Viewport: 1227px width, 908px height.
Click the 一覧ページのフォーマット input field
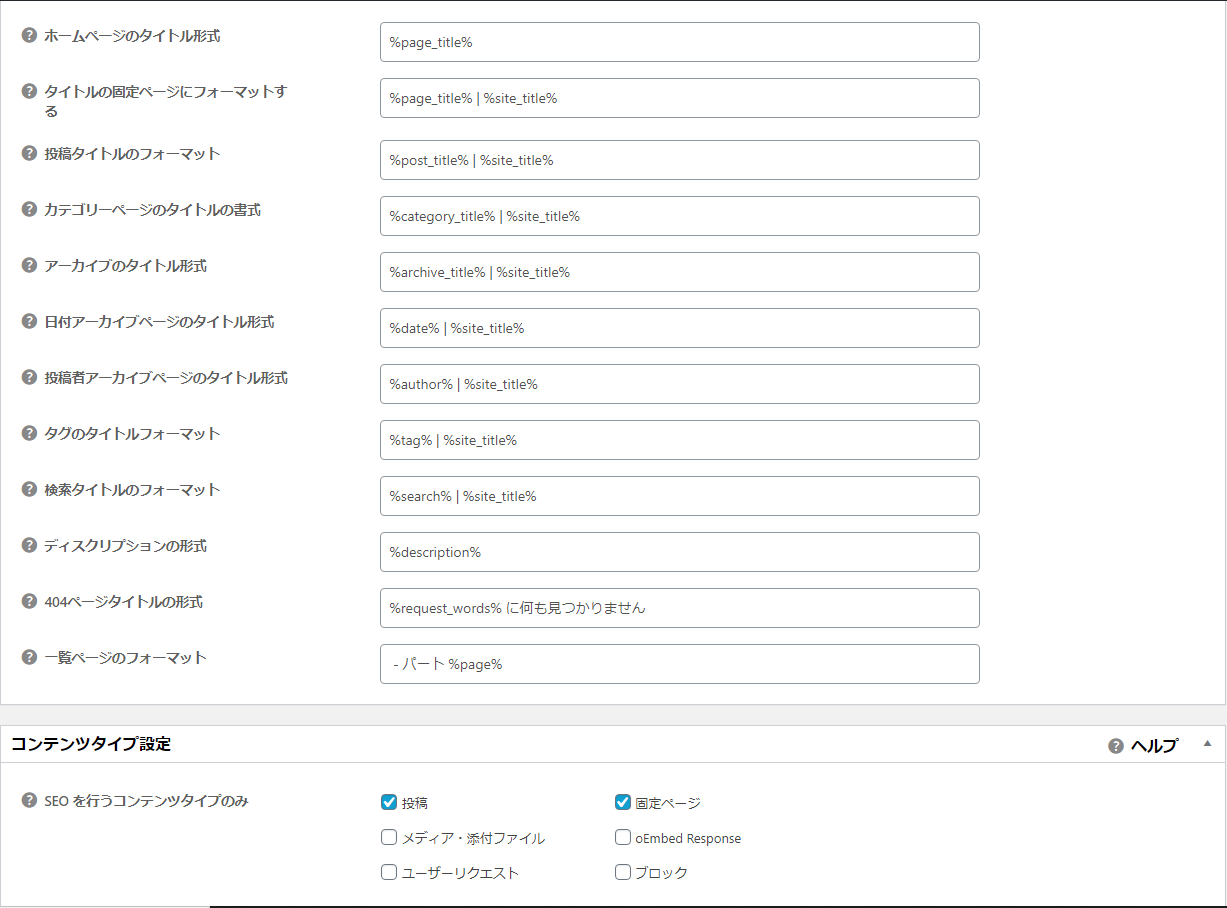(679, 664)
